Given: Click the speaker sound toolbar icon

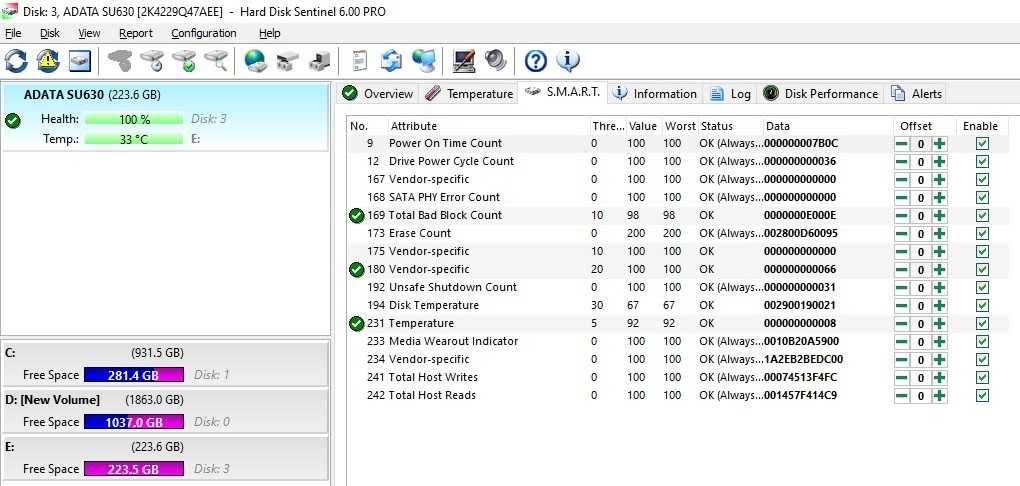Looking at the screenshot, I should pos(495,61).
